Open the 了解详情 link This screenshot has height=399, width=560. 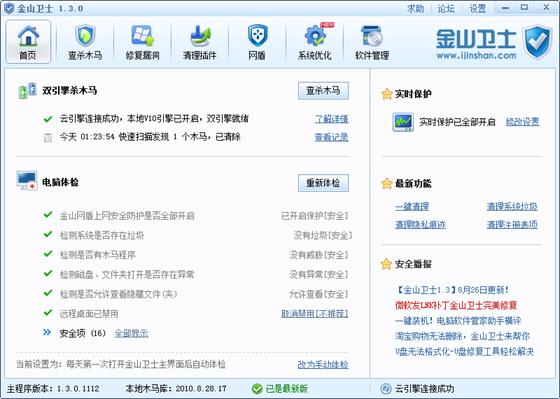point(331,119)
